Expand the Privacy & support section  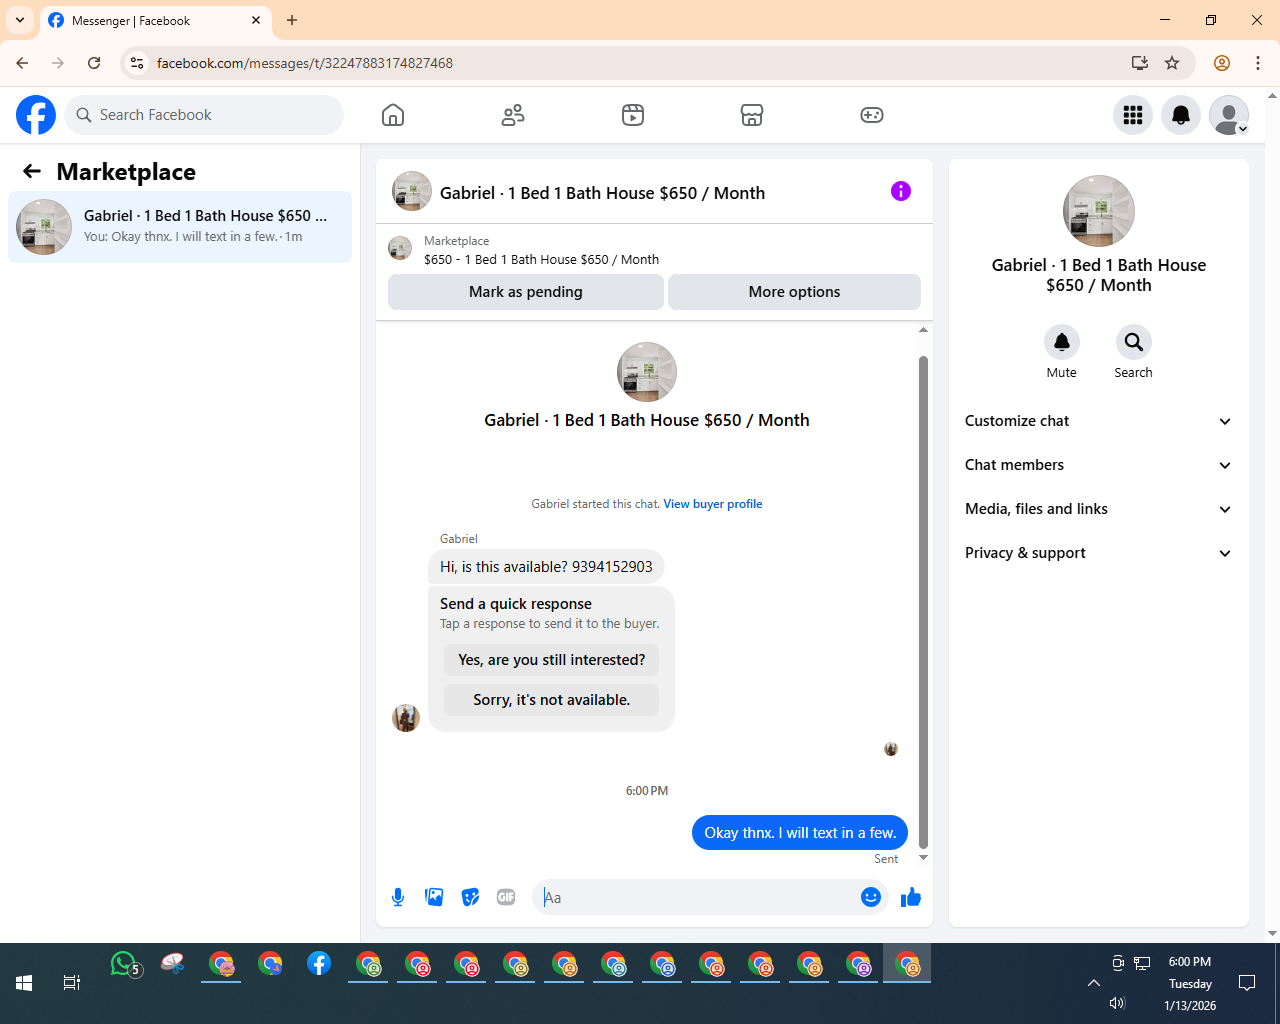tap(1098, 553)
